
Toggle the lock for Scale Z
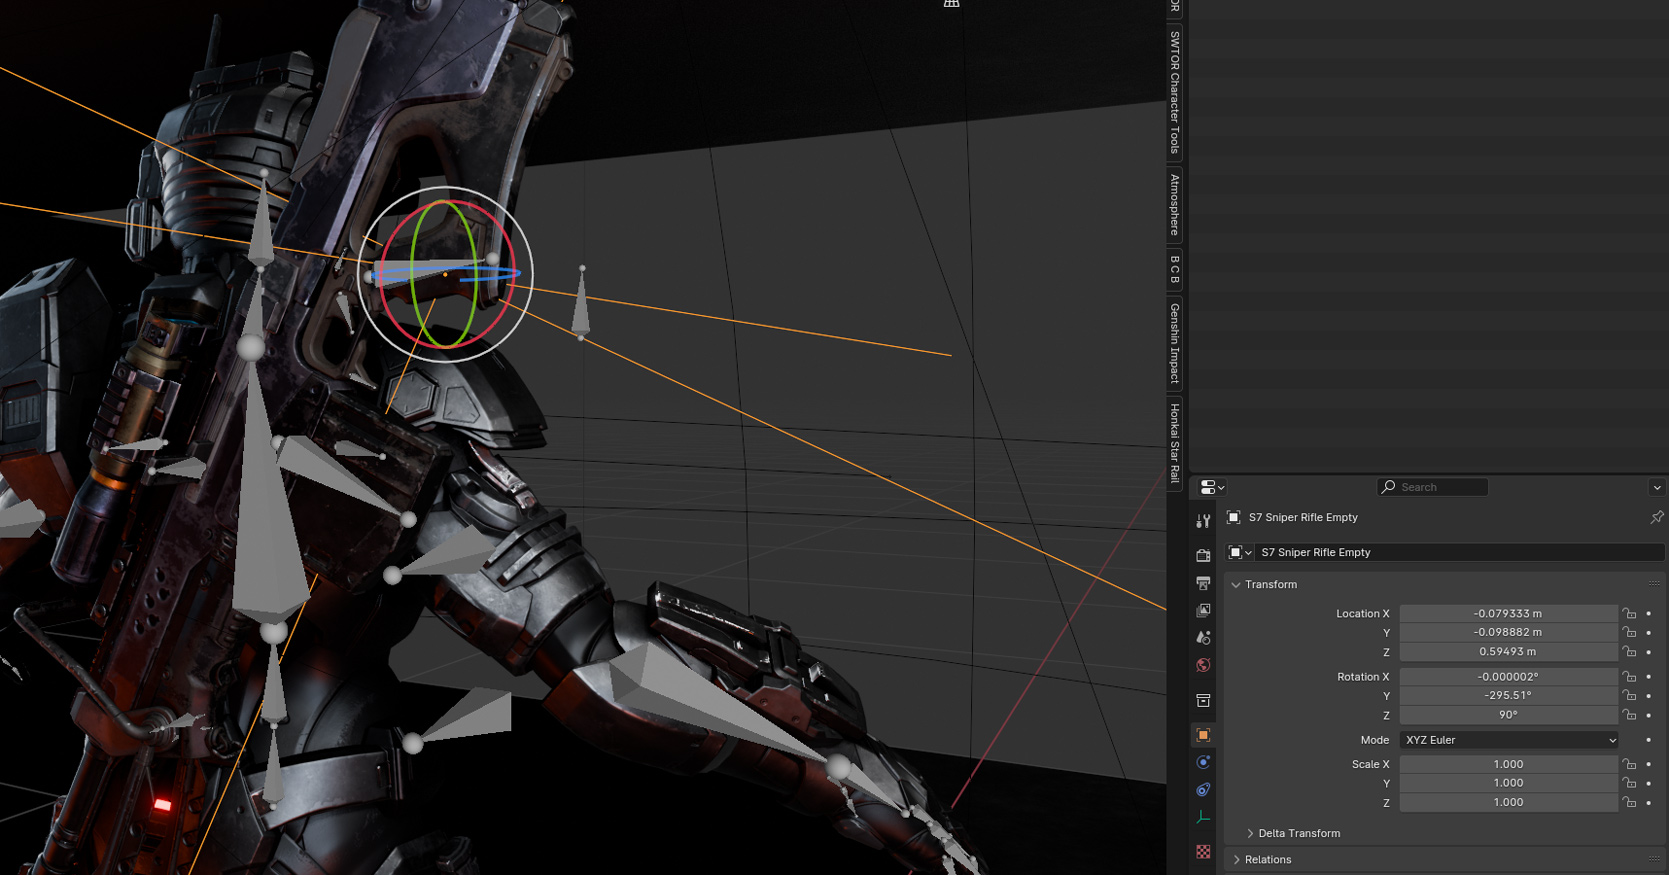(x=1630, y=802)
